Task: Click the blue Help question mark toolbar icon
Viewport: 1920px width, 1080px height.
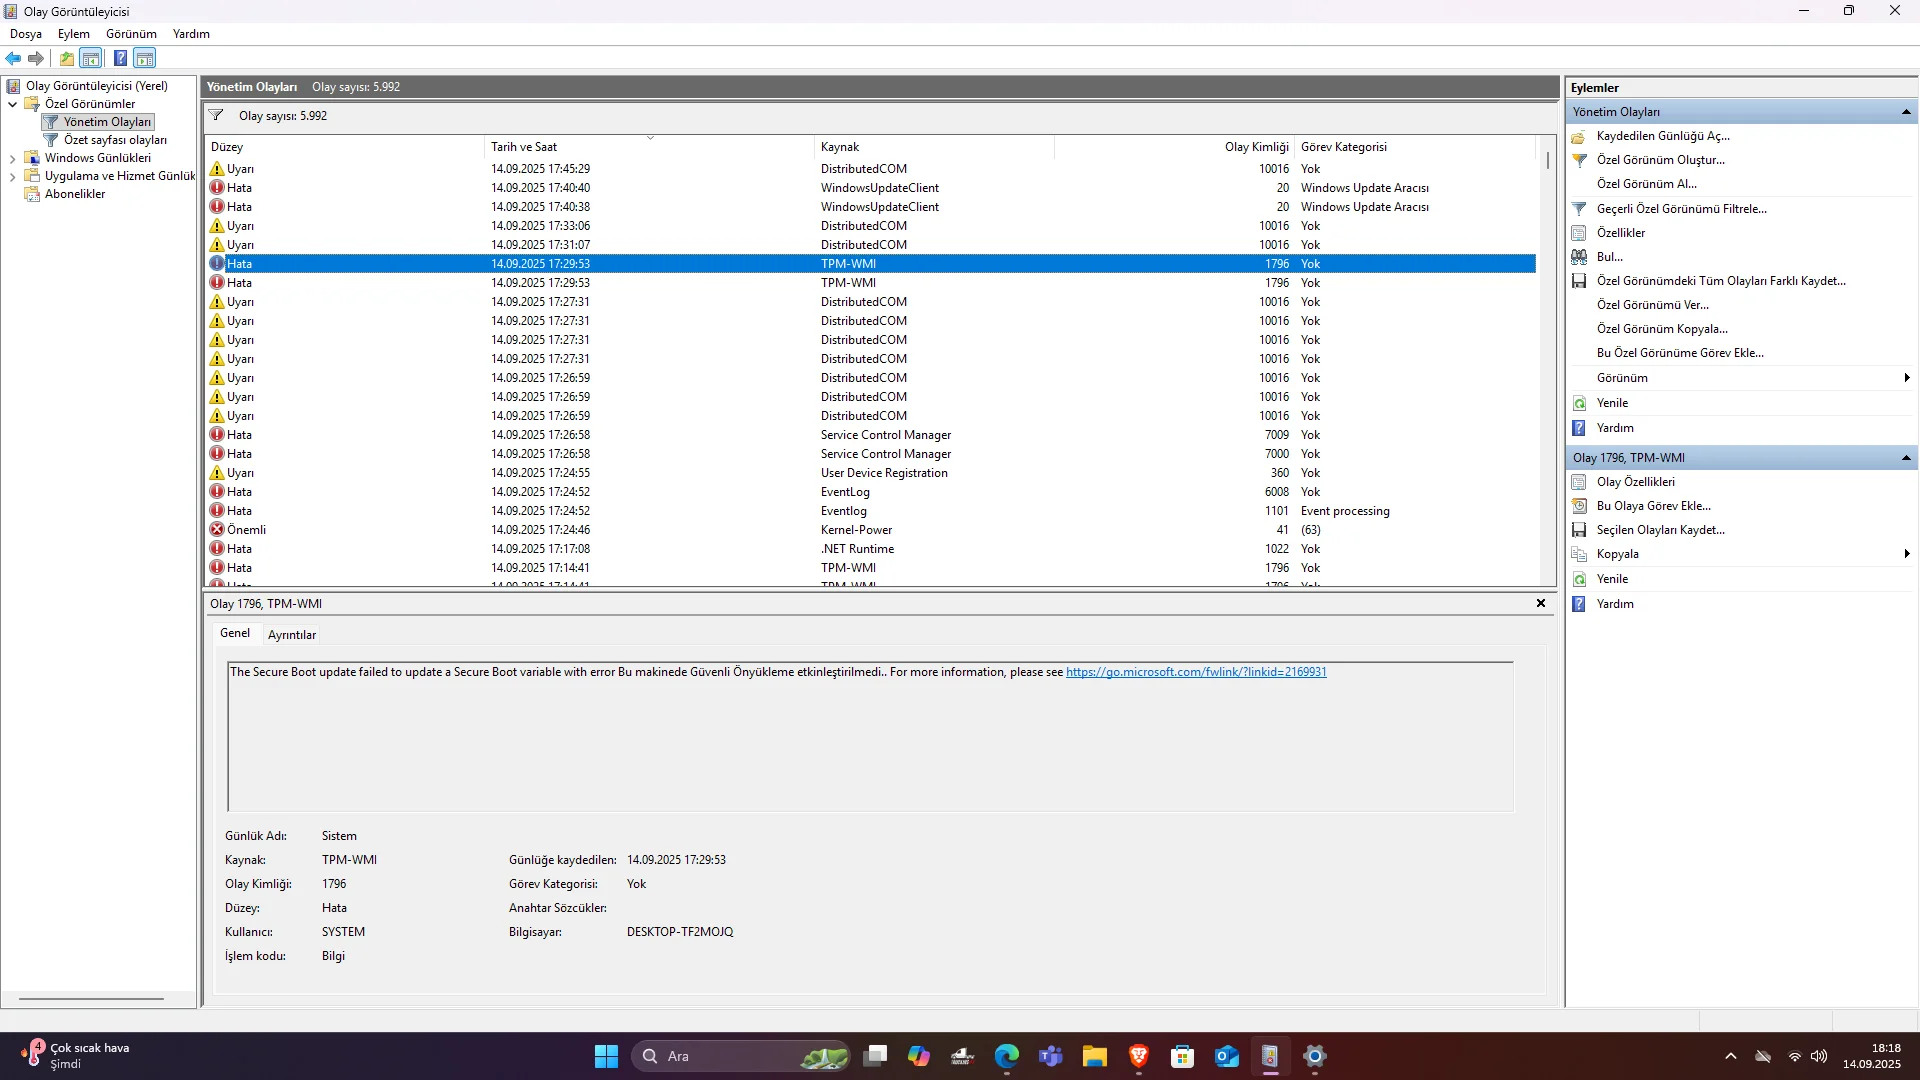Action: click(x=120, y=58)
